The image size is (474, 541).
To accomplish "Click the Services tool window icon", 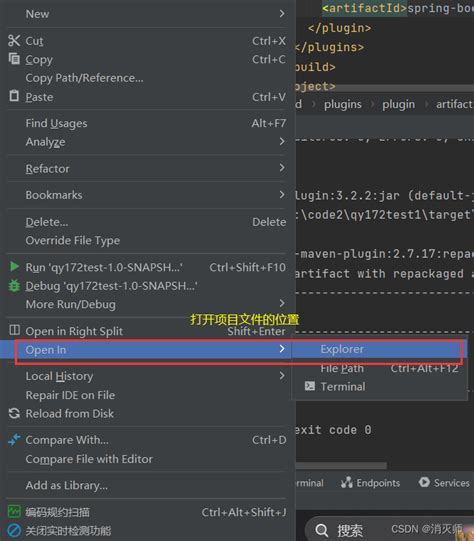I will [424, 482].
